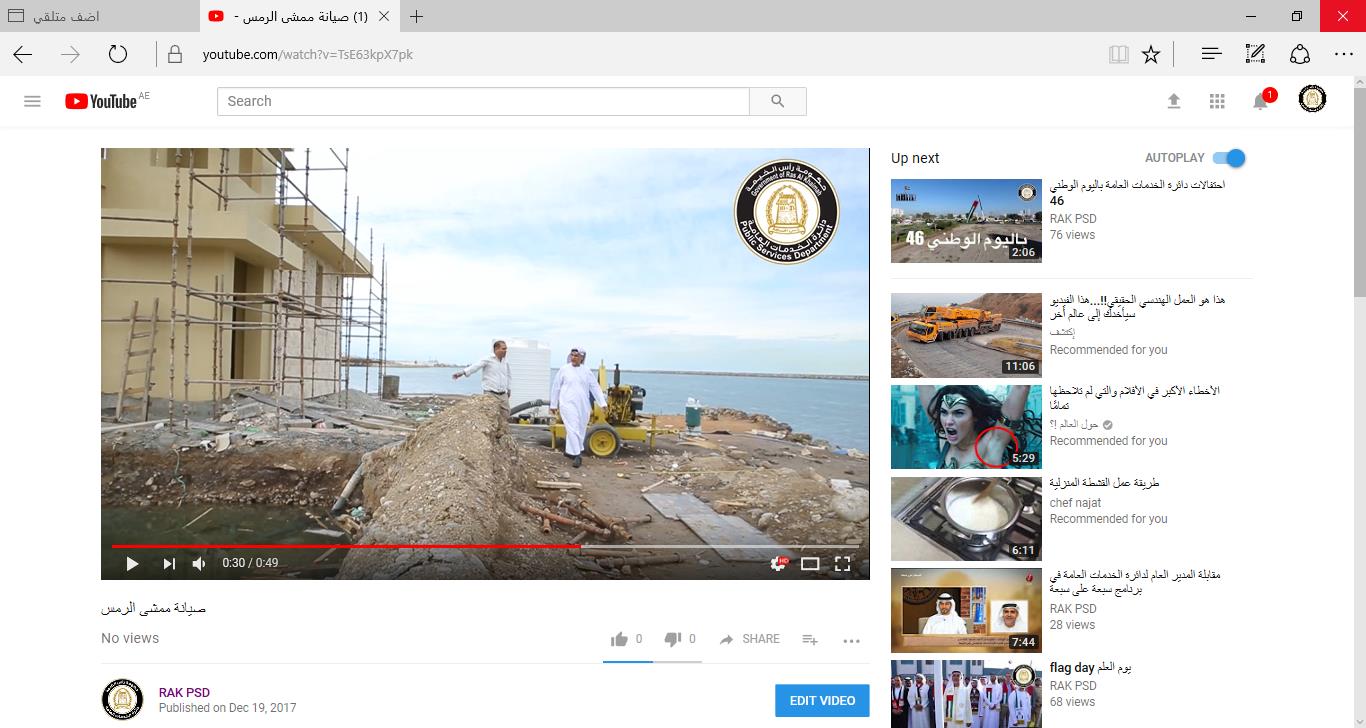Type in the YouTube Search field
1366x728 pixels.
(483, 101)
